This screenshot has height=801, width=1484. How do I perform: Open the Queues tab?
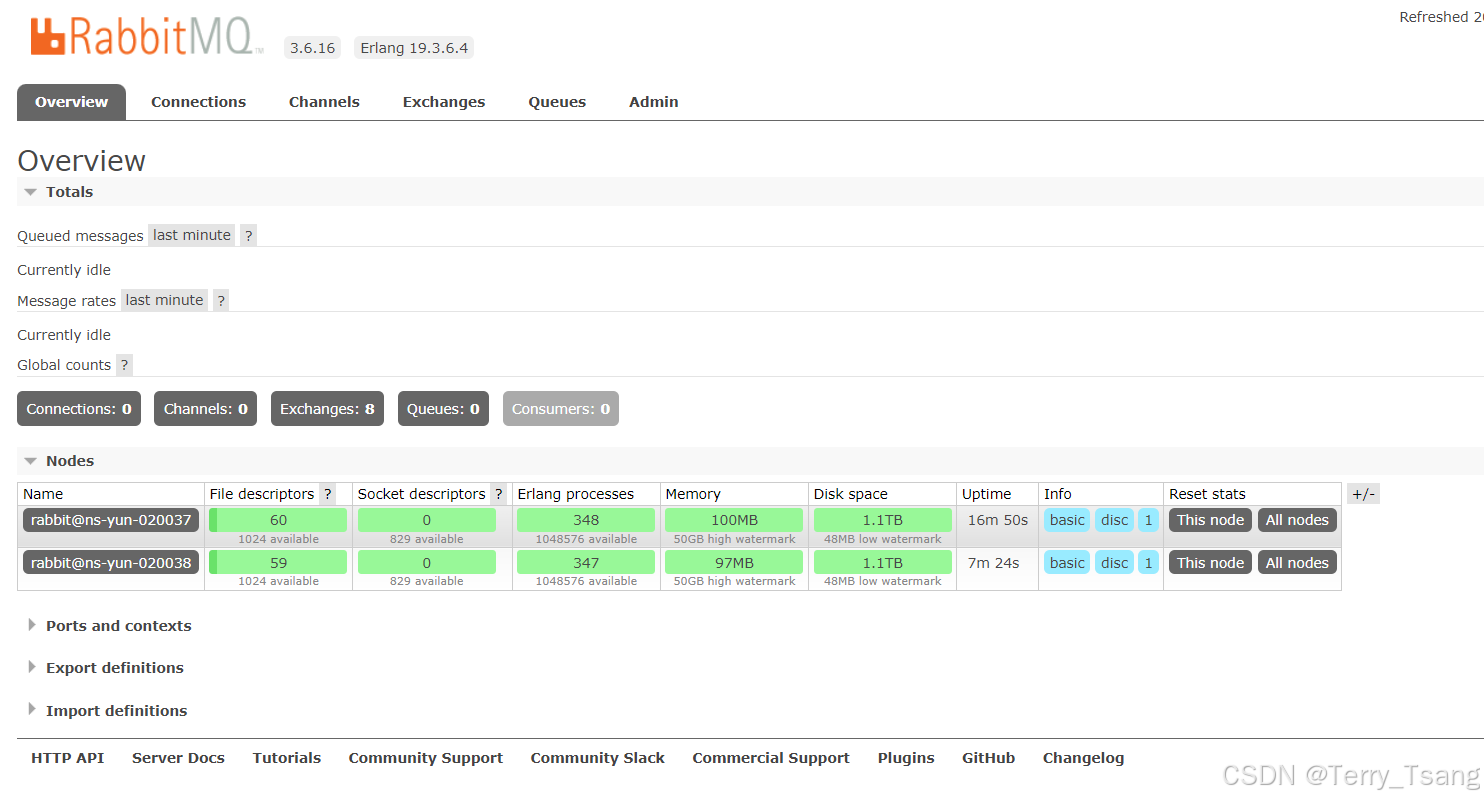click(x=557, y=102)
